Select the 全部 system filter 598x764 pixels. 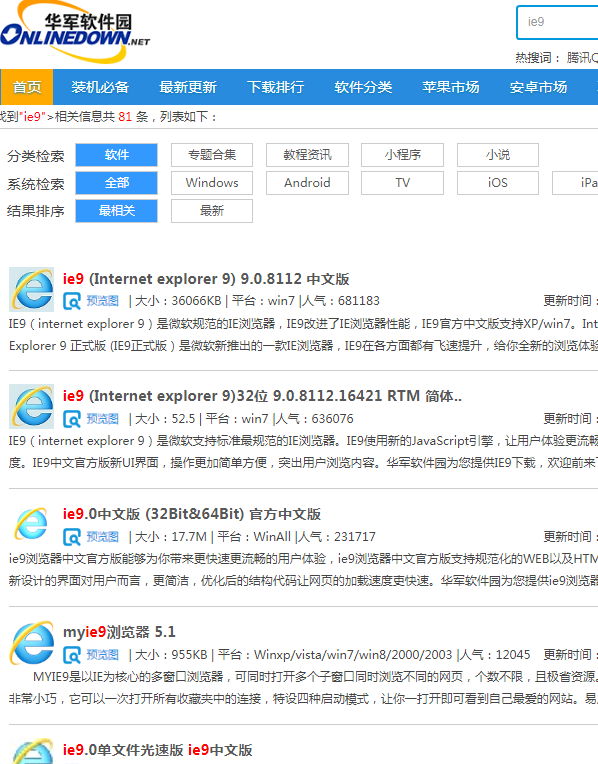[x=116, y=183]
